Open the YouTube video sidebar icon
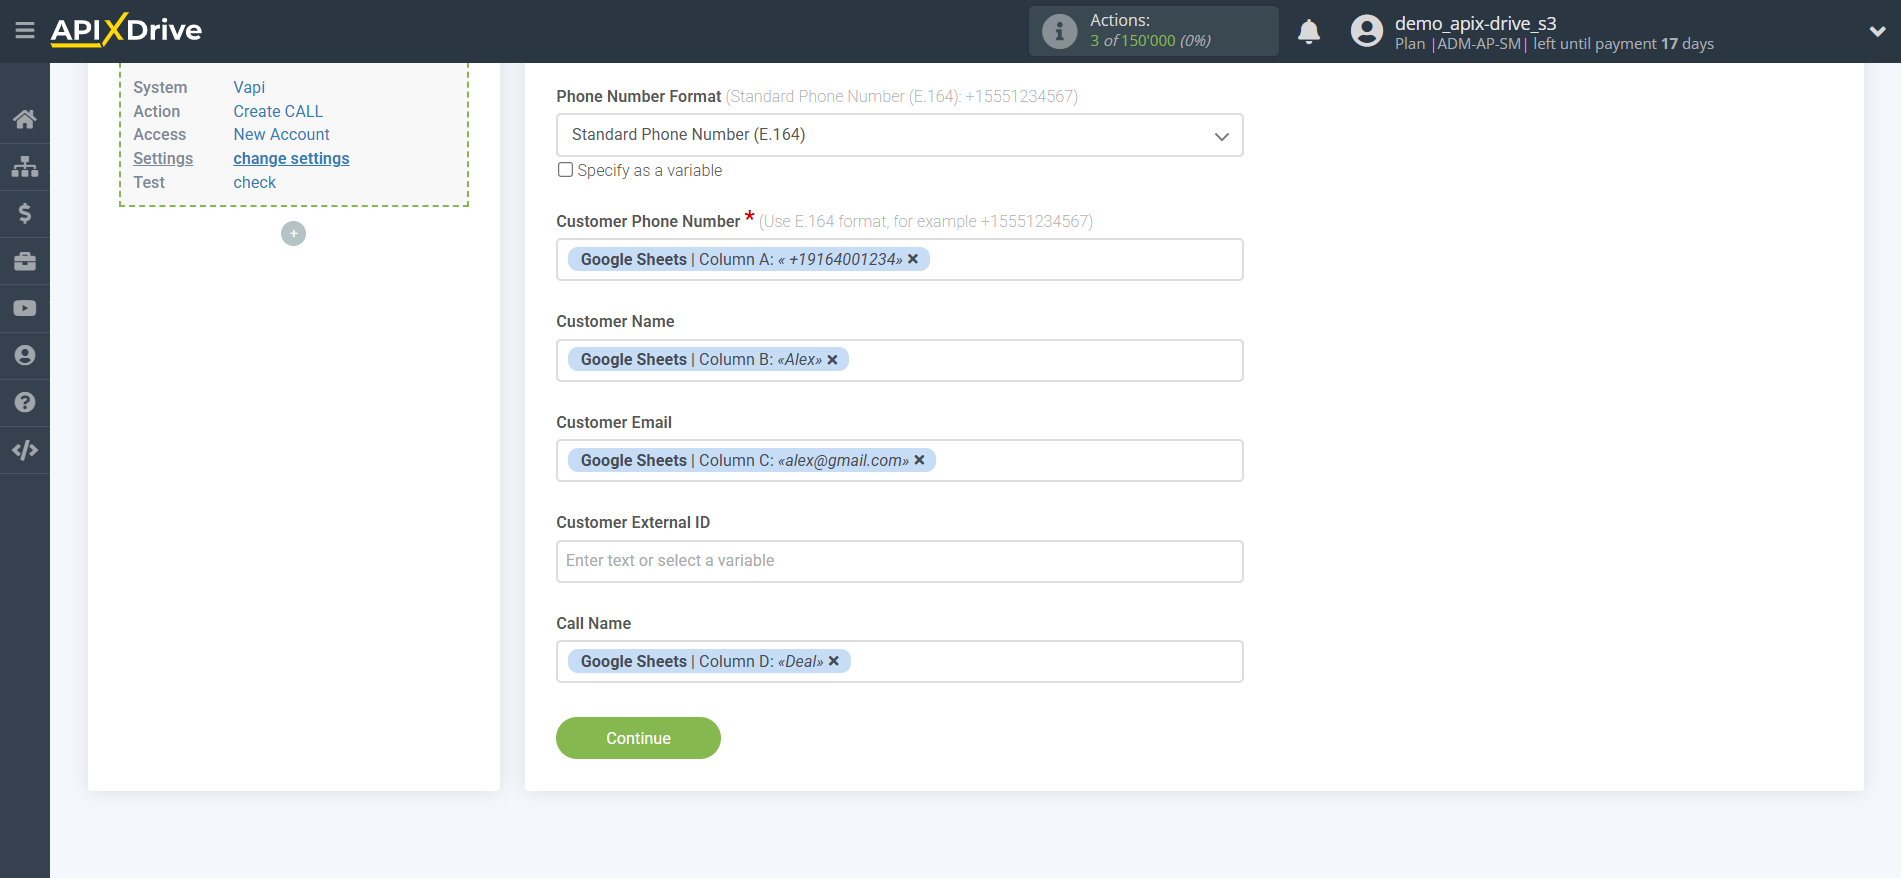The image size is (1901, 878). [25, 308]
